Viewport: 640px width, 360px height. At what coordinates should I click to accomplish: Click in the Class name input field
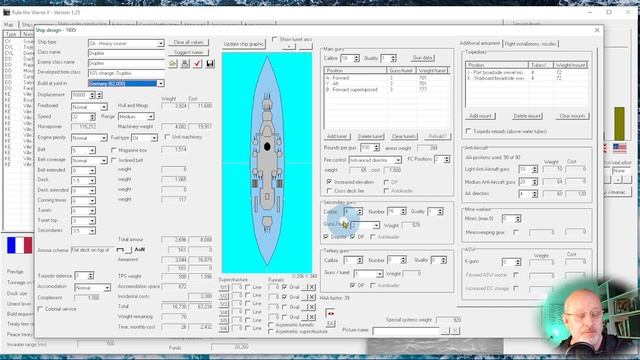(126, 53)
